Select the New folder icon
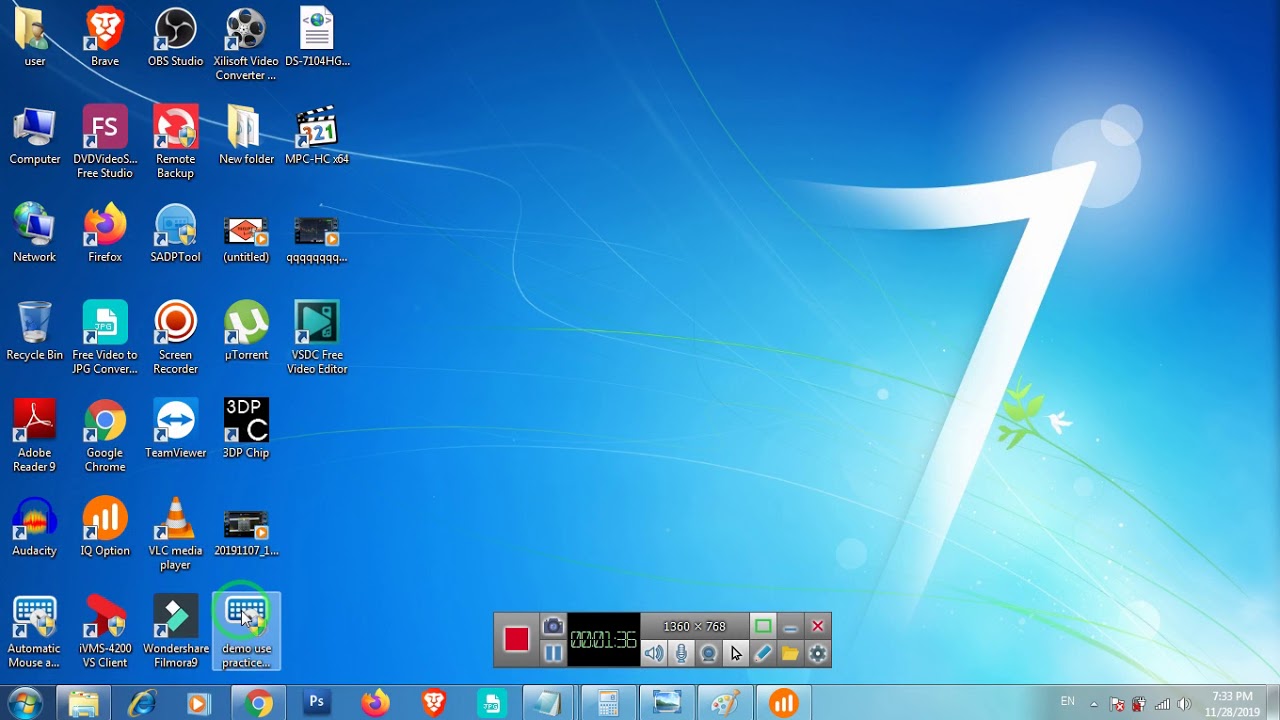 (x=246, y=135)
